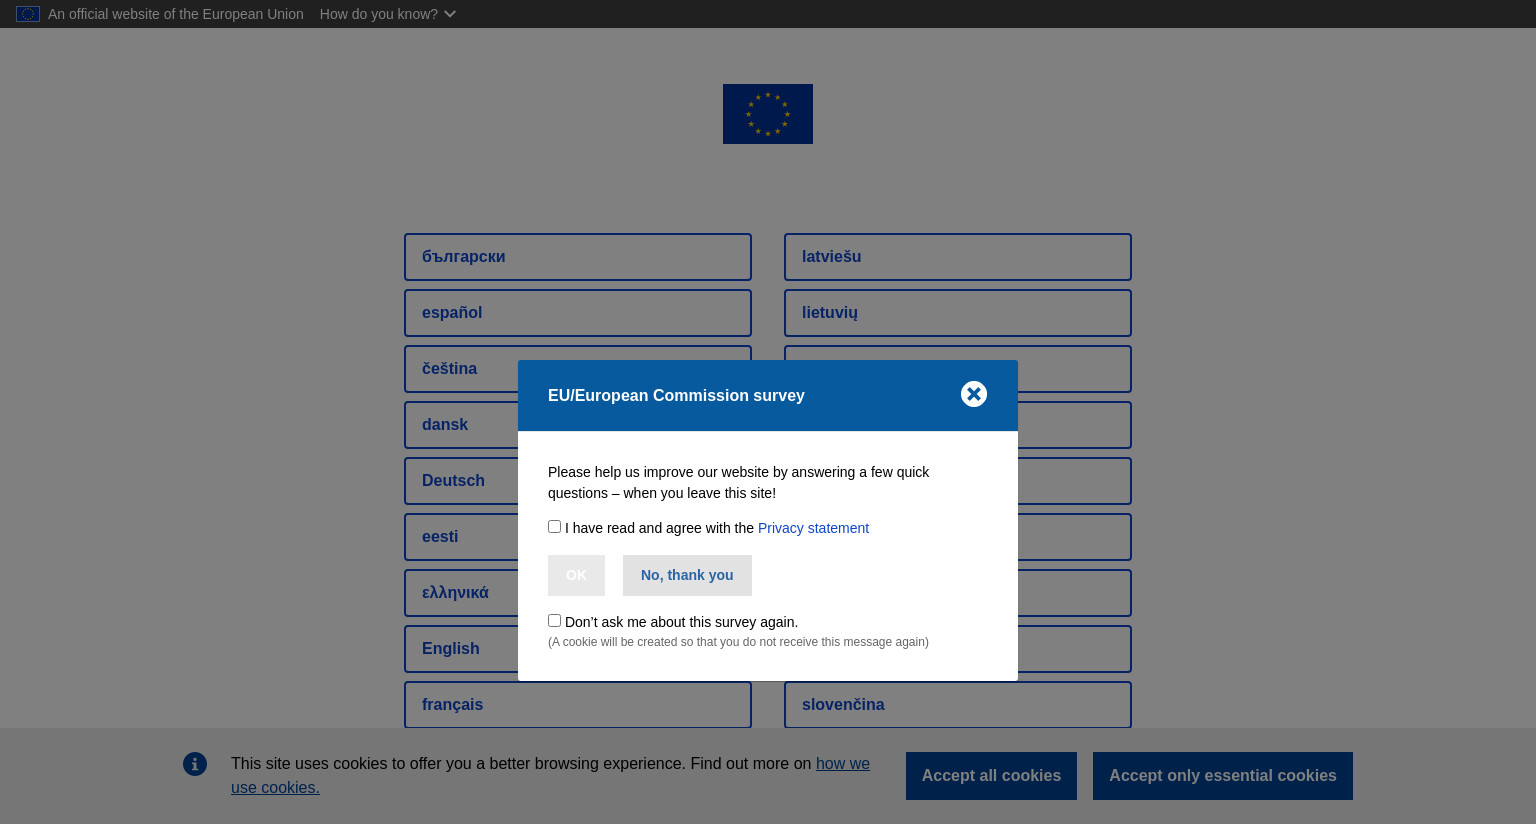Close the EU/European Commission survey dialog
The image size is (1536, 824).
pyautogui.click(x=974, y=394)
